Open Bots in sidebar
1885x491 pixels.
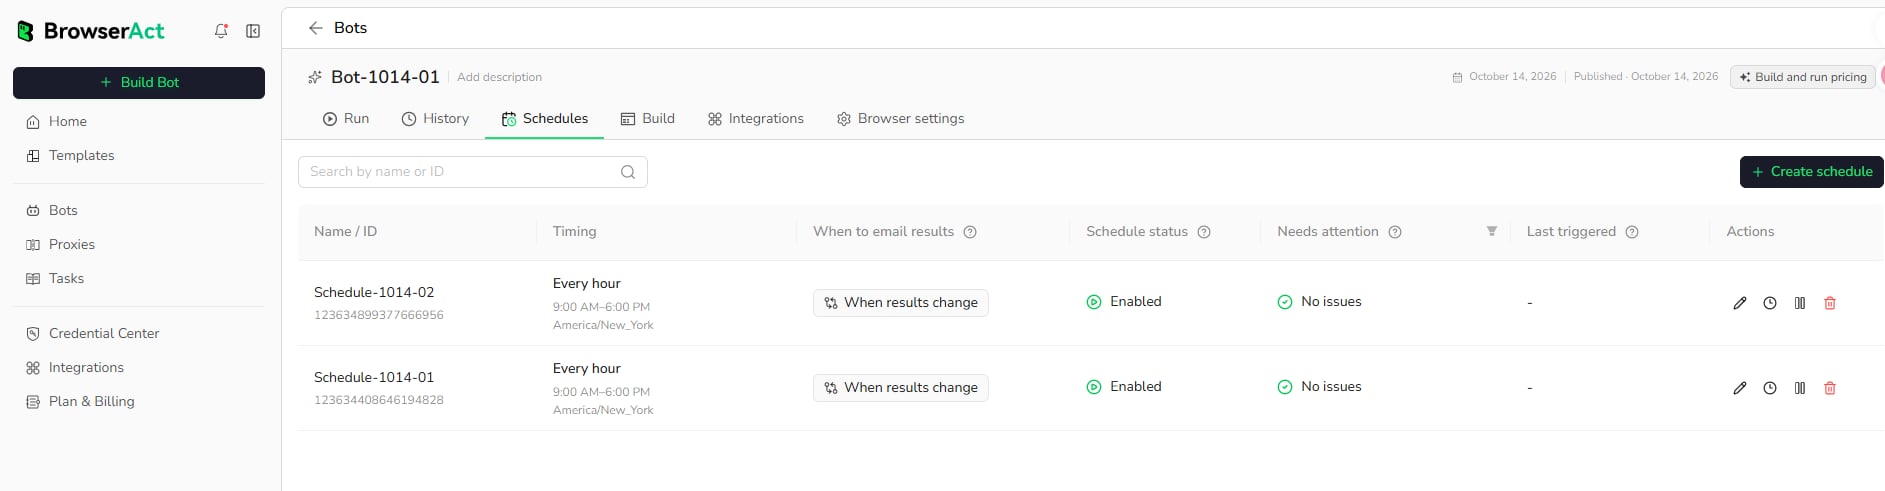[63, 210]
